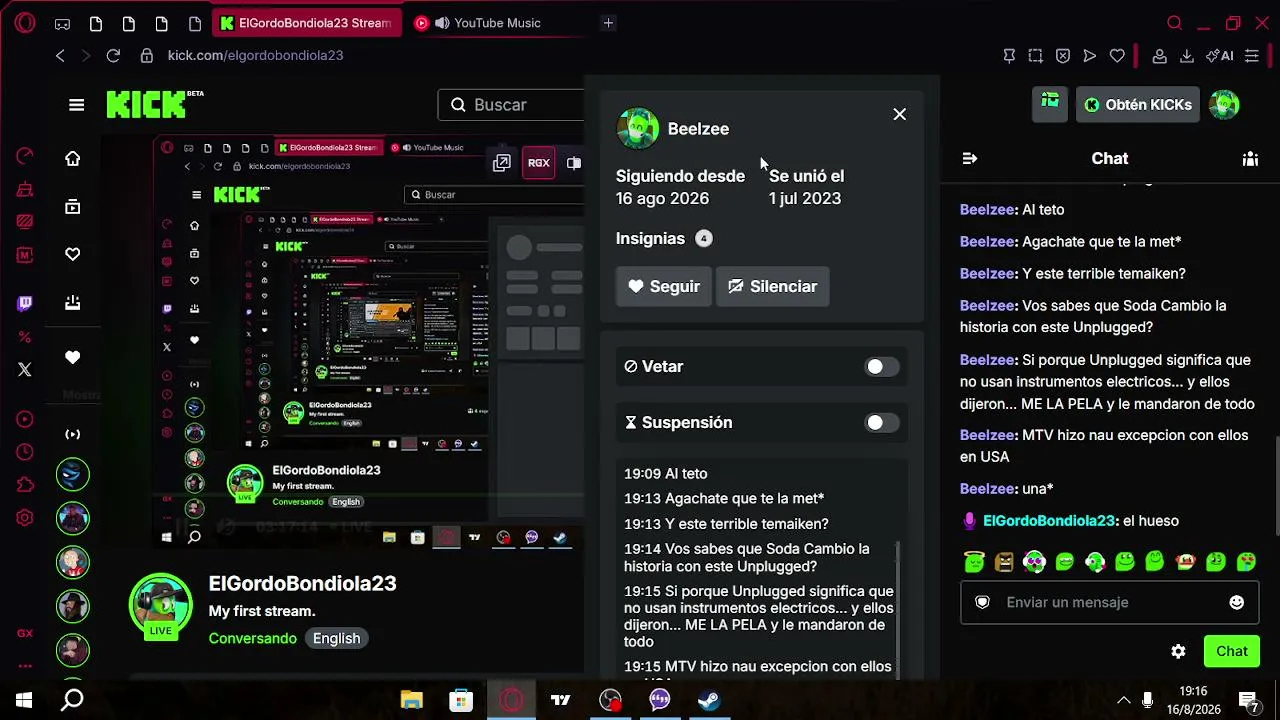Click the "Se unió el" join date label
This screenshot has width=1280, height=720.
pos(806,176)
